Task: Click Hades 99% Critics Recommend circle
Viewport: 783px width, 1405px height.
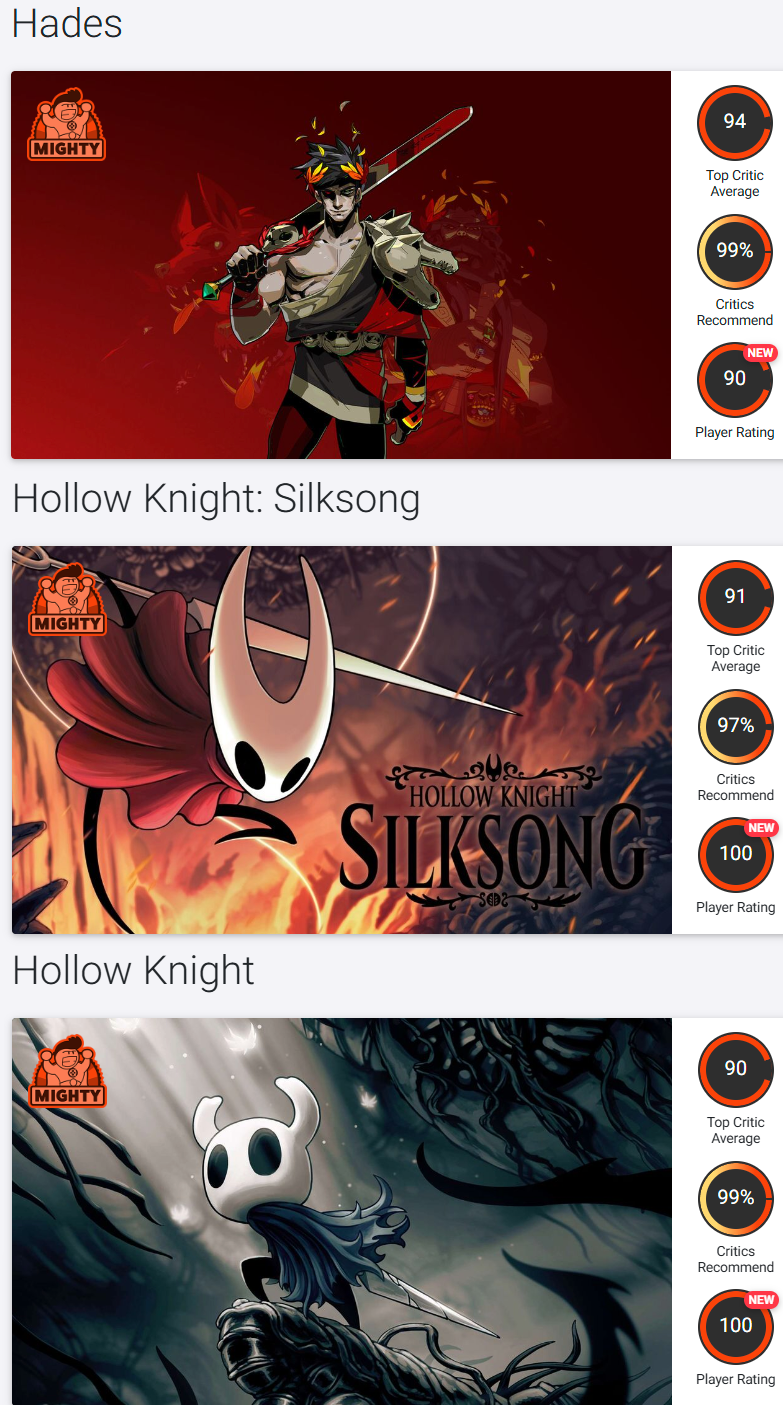Action: (x=735, y=251)
